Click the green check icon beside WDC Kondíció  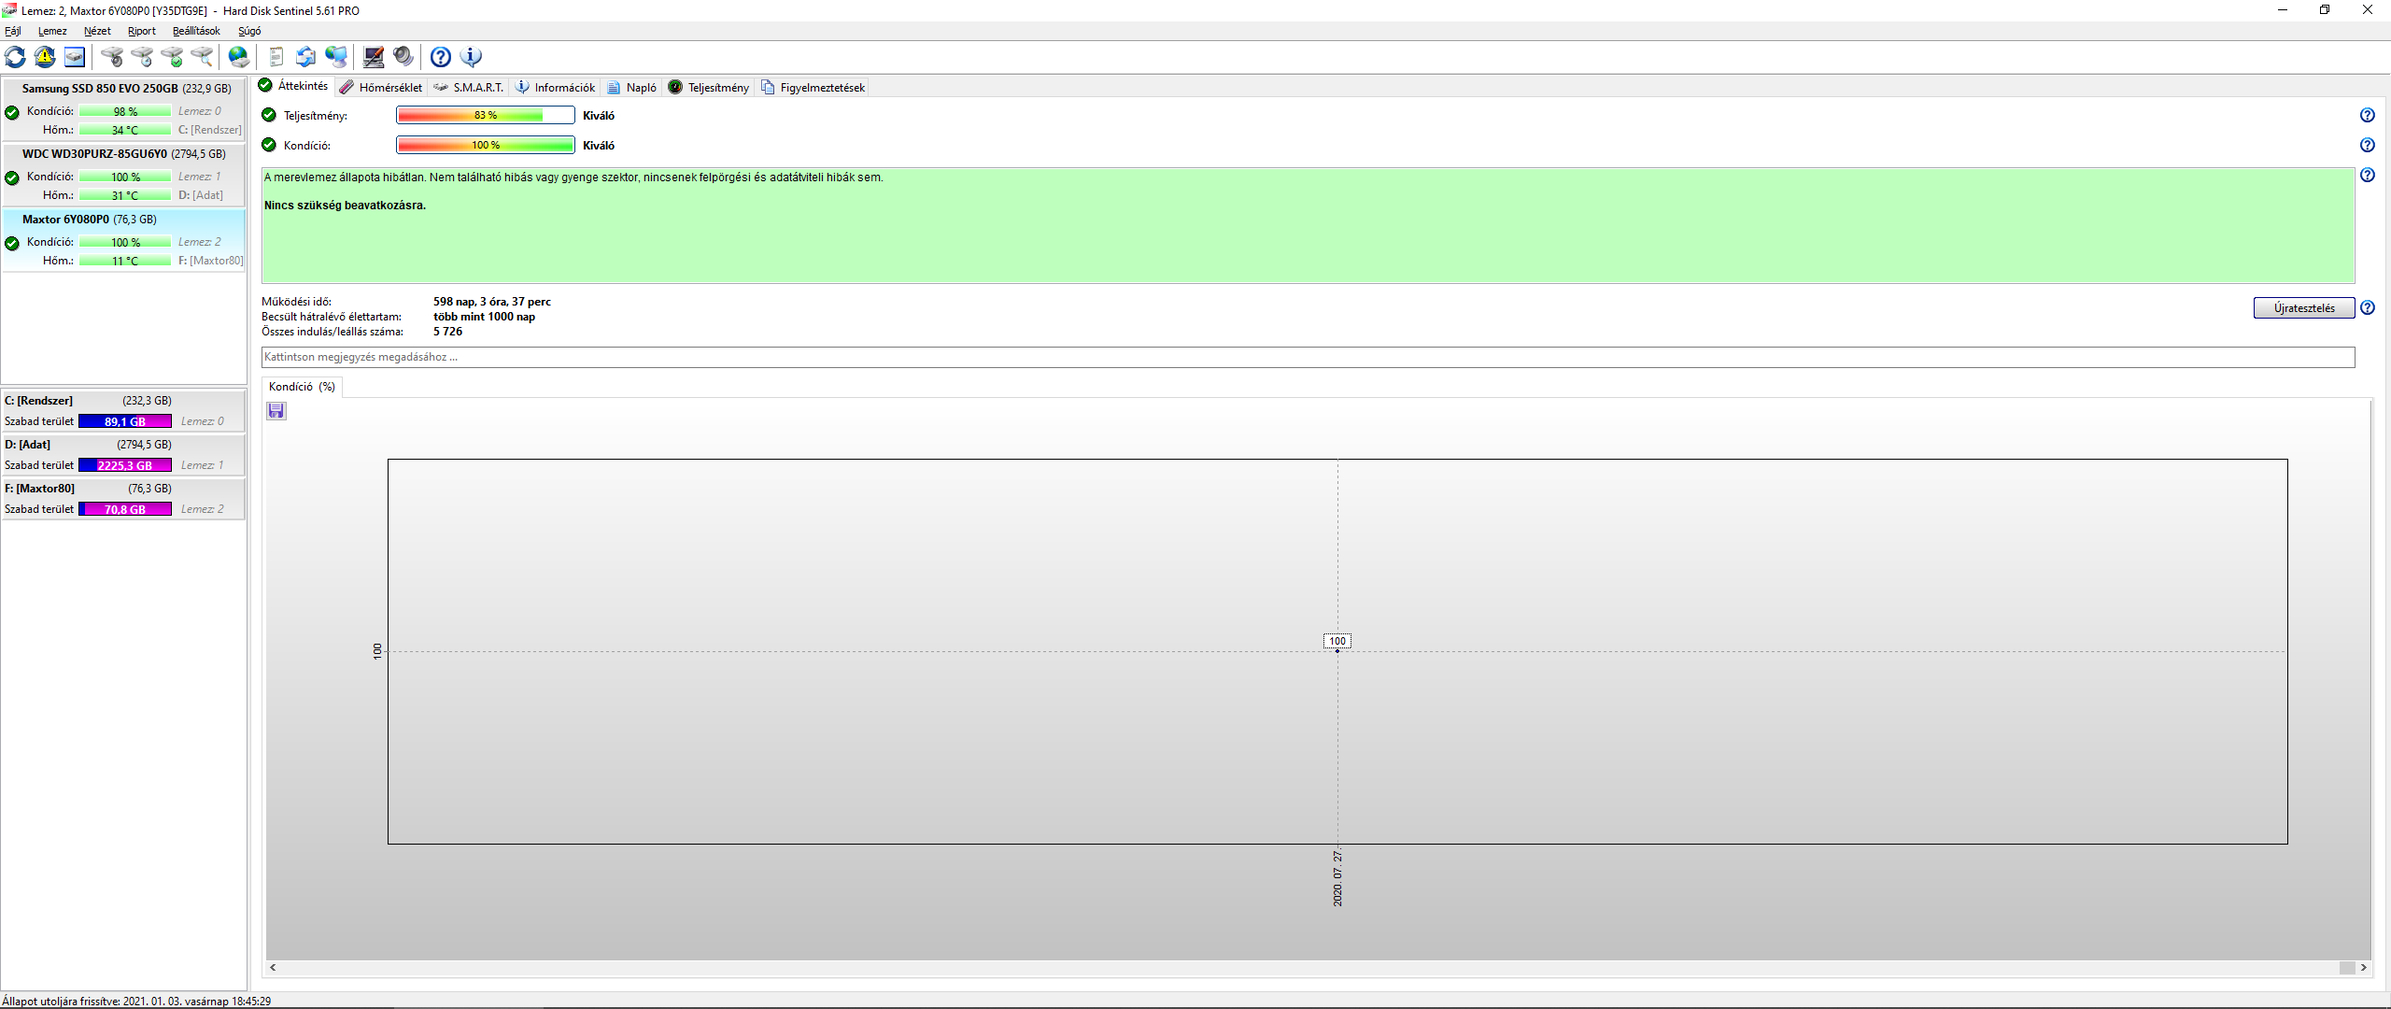coord(12,178)
